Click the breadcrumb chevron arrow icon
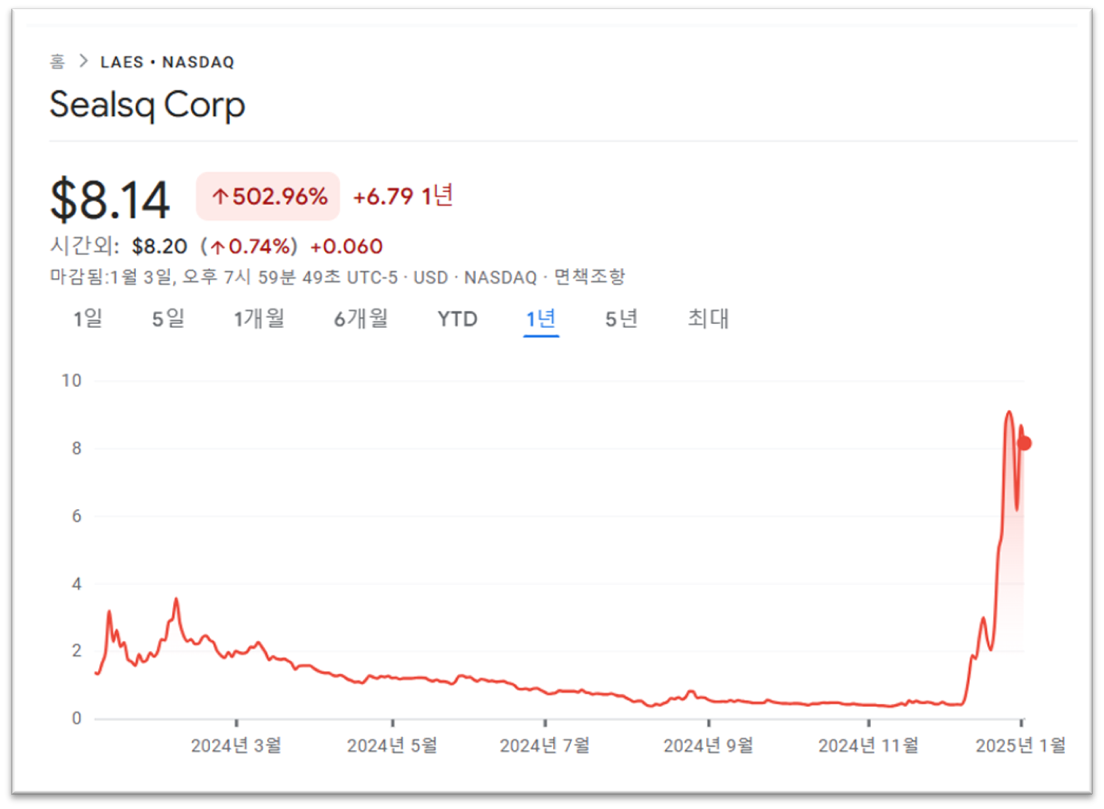 pos(84,61)
